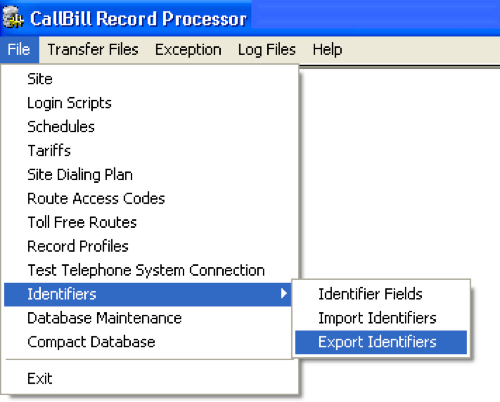Open Identifier Fields in the submenu
Screen dimensions: 500x402
[x=381, y=294]
